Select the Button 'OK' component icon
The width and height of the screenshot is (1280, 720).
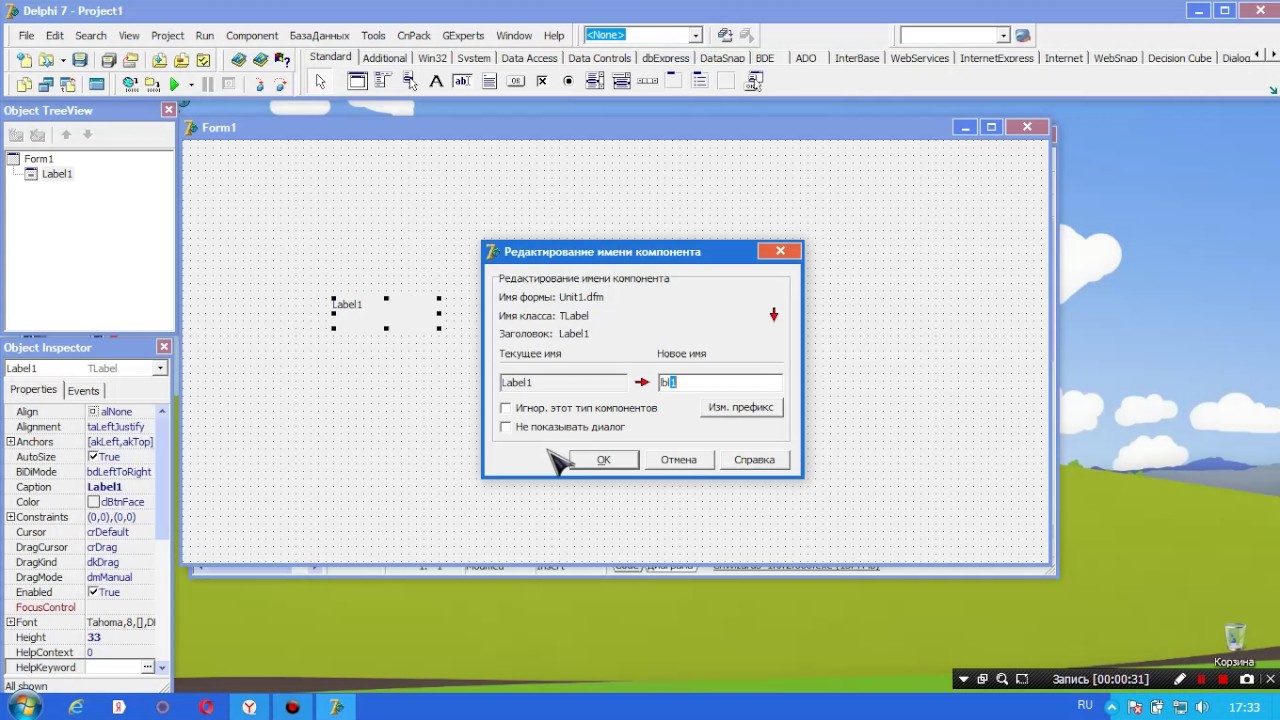pos(516,81)
